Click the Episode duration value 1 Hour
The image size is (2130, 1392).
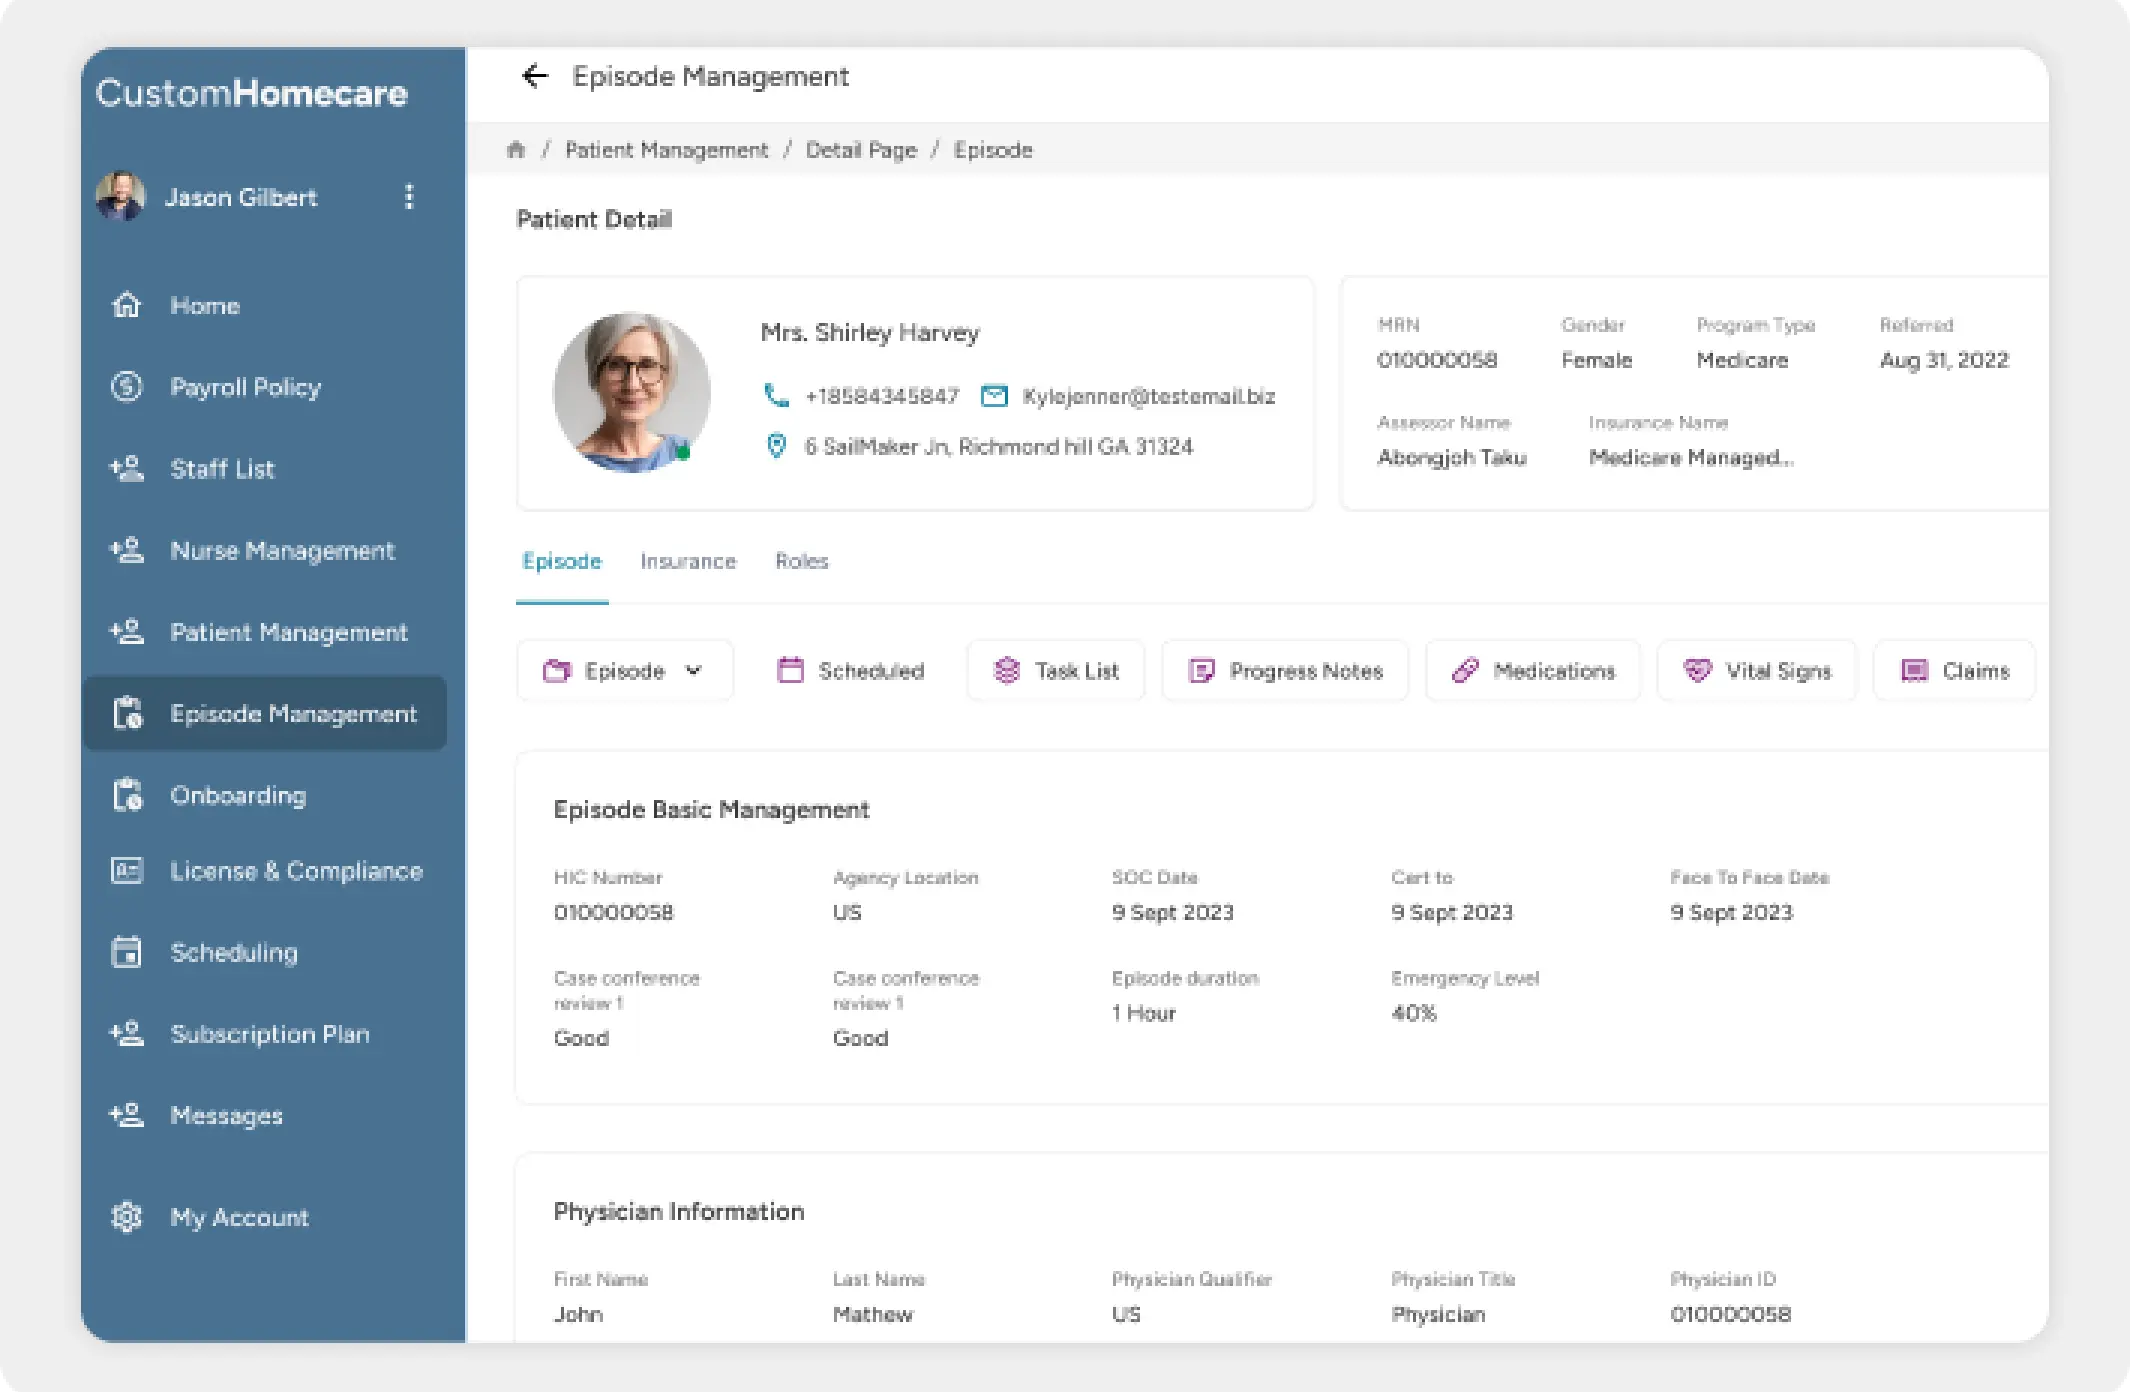point(1143,1013)
